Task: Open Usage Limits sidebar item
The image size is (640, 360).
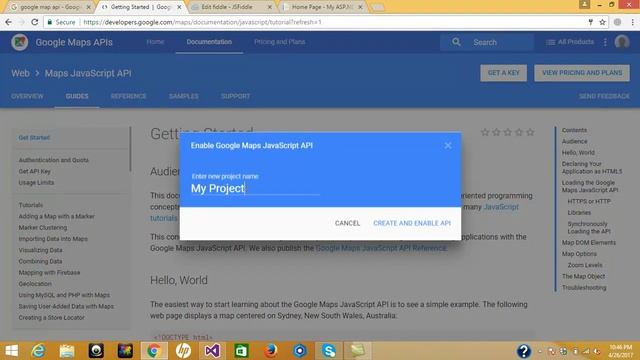Action: click(x=36, y=182)
